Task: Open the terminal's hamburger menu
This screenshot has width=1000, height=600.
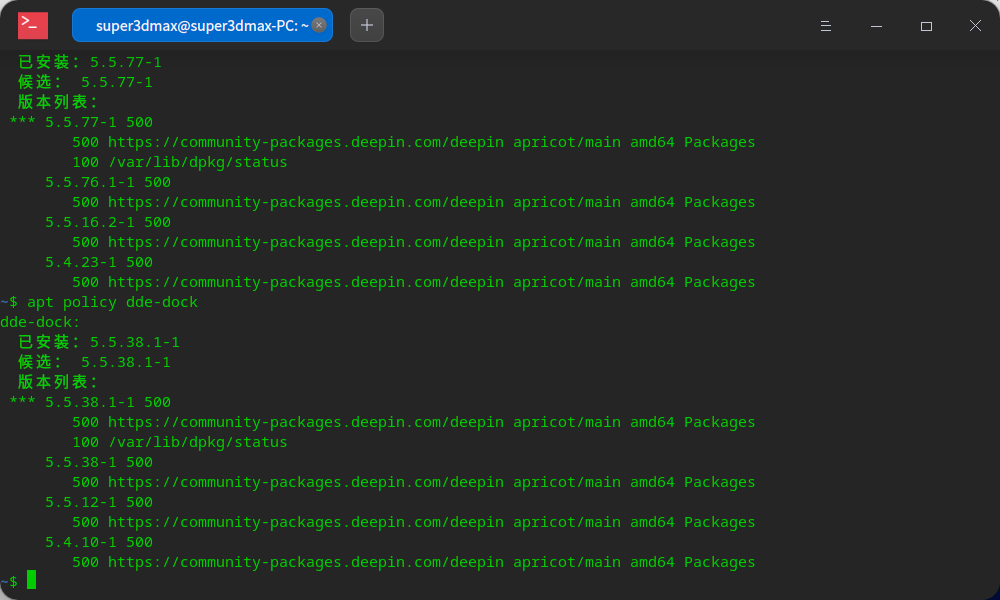Action: click(825, 26)
